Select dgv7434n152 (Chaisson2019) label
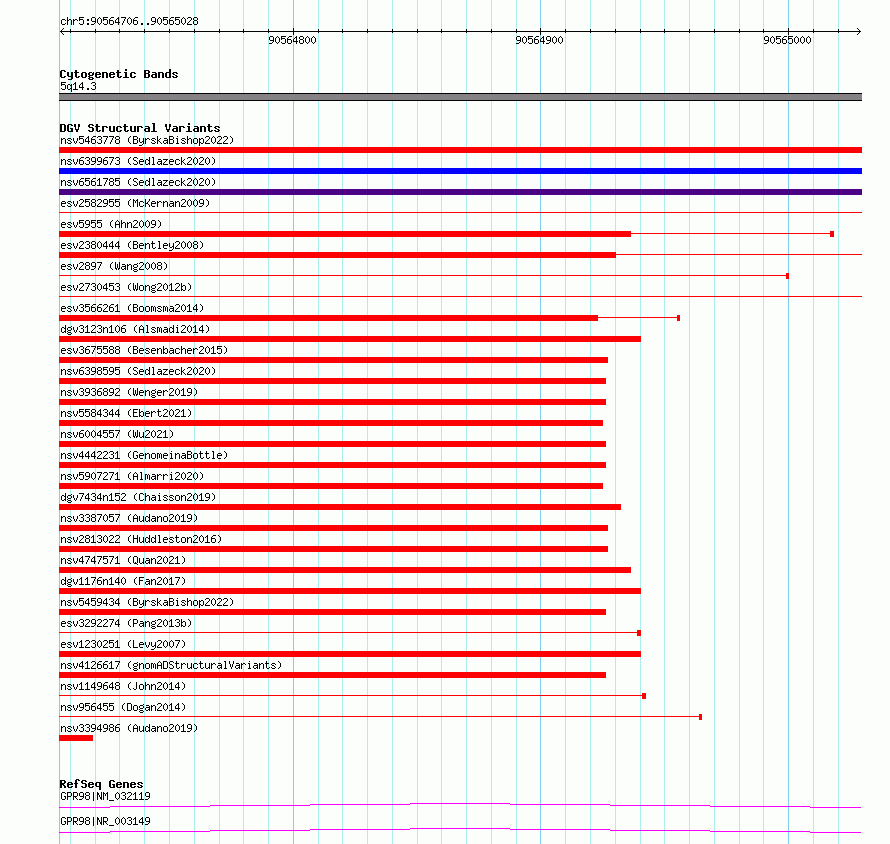890x844 pixels. 138,497
